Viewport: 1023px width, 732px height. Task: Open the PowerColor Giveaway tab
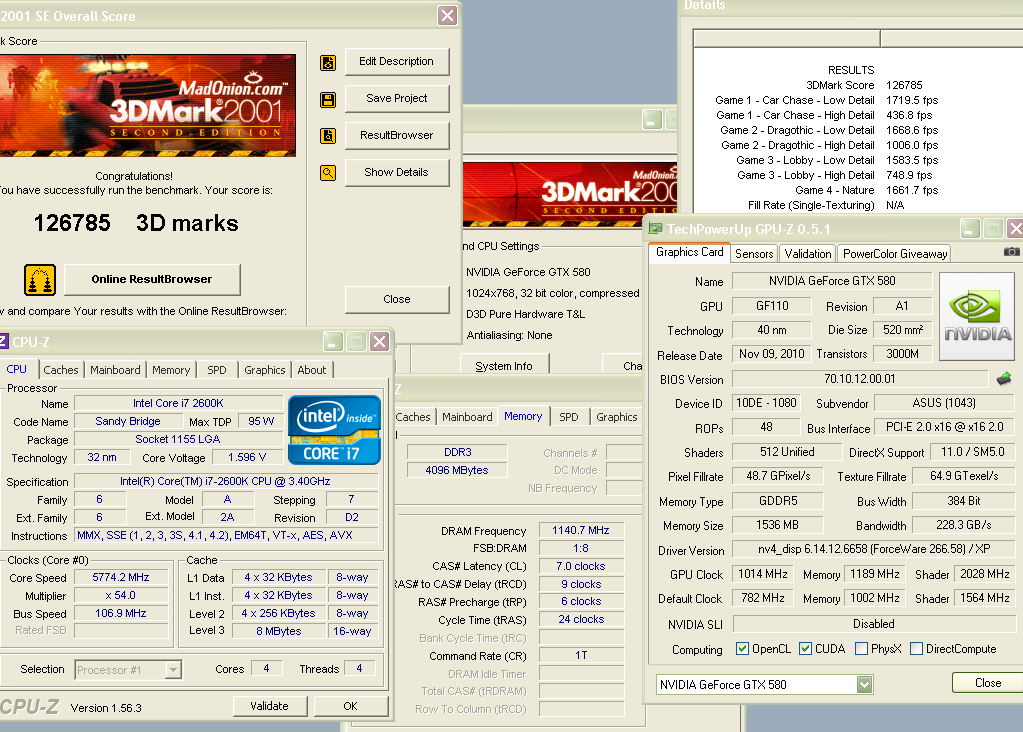coord(894,254)
